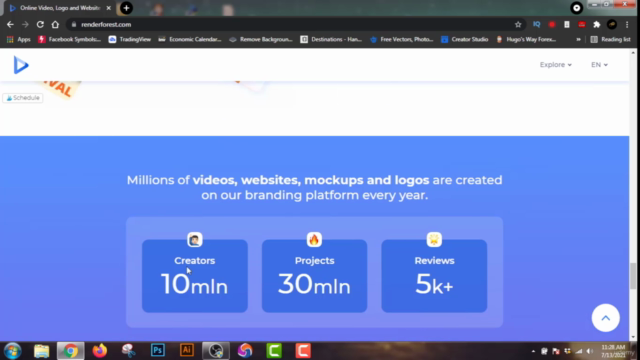Viewport: 640px width, 360px height.
Task: Open Illustrator from the taskbar
Action: [x=187, y=350]
